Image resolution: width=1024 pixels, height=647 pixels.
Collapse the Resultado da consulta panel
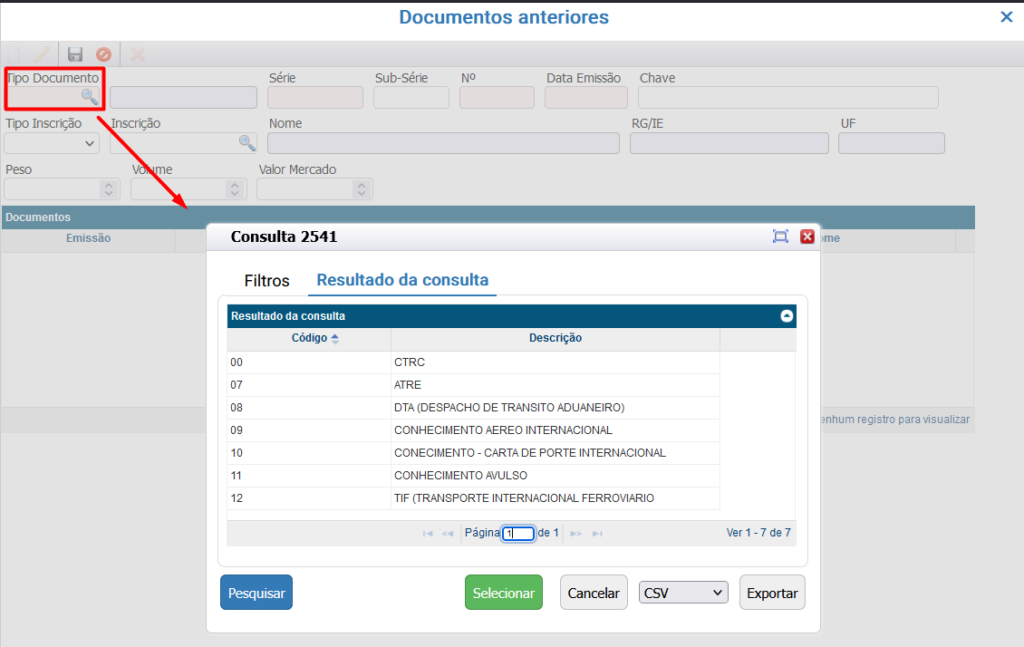coord(787,316)
